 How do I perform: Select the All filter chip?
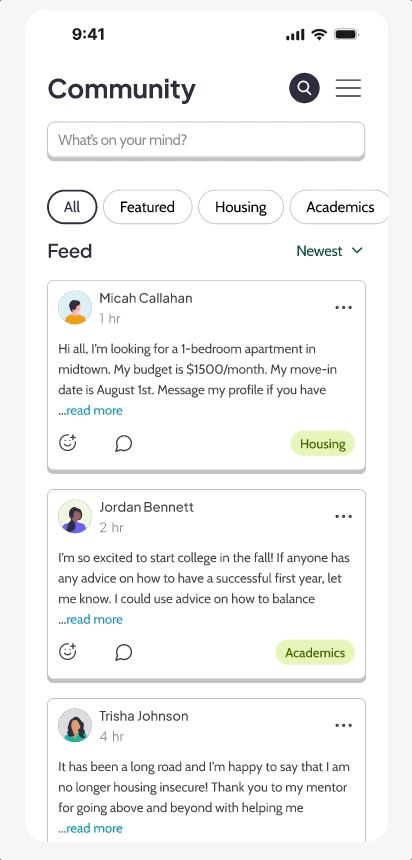pos(72,207)
